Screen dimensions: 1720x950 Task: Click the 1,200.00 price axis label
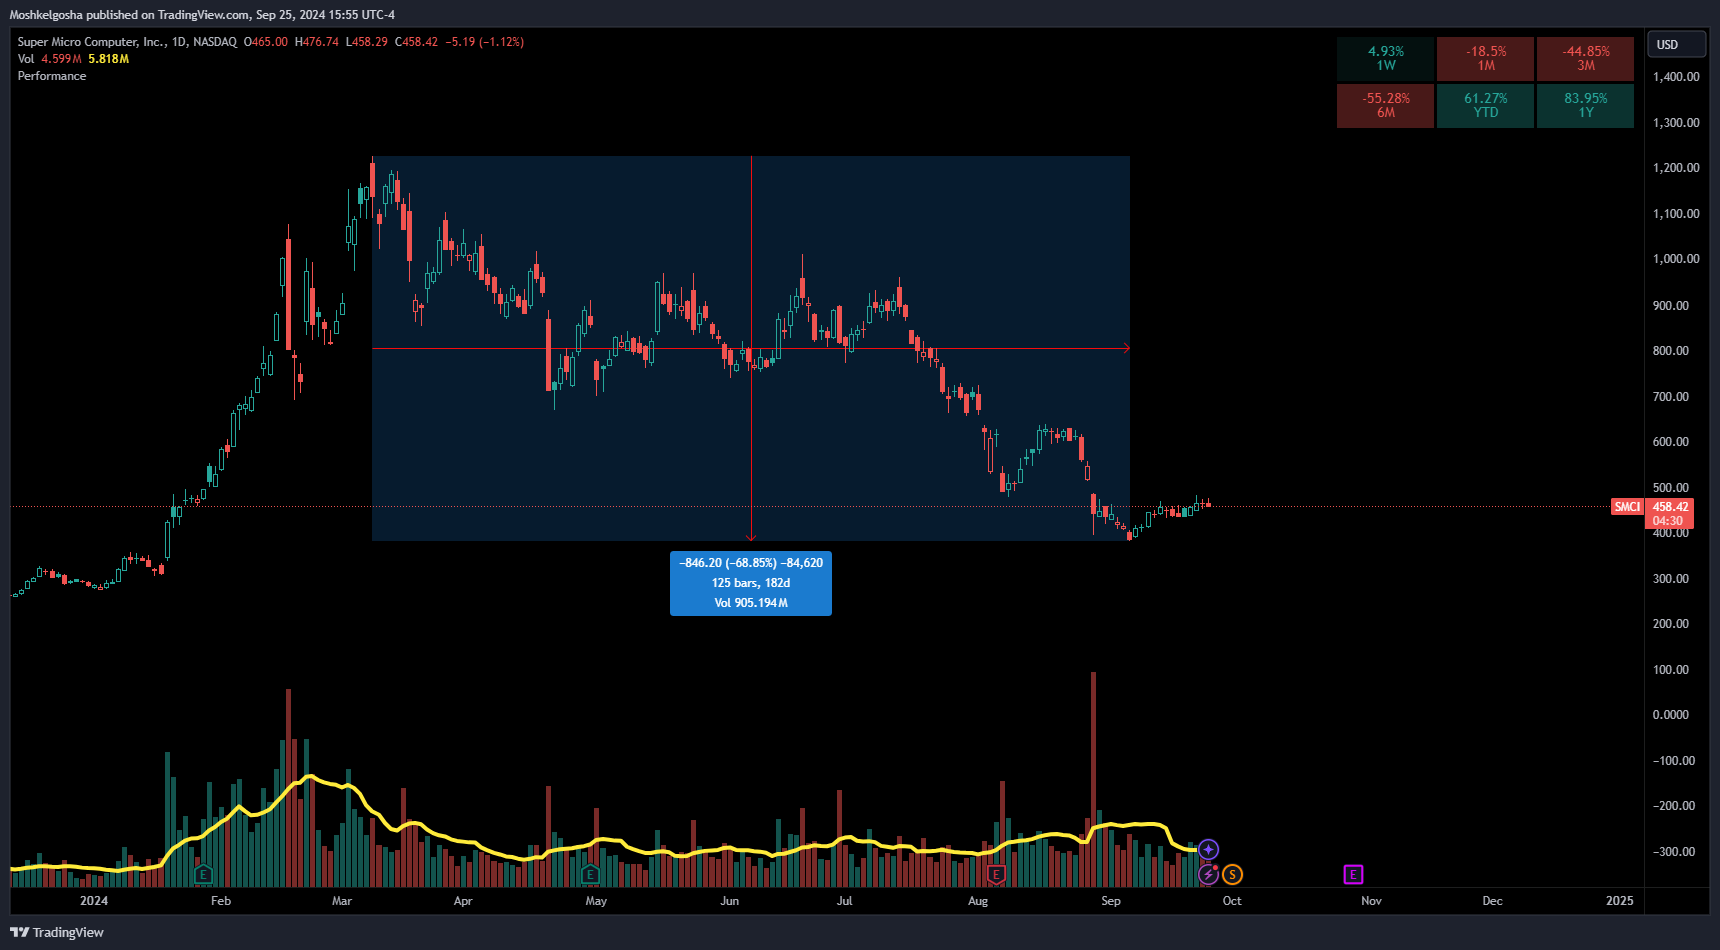pos(1676,168)
